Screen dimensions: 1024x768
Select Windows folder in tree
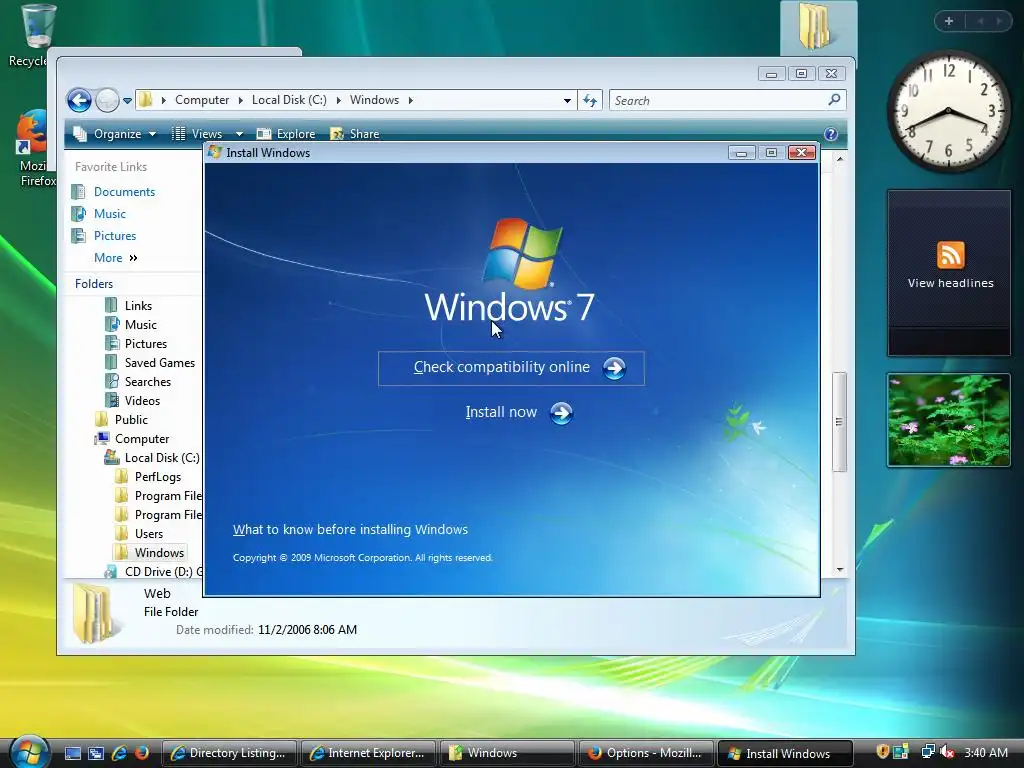click(159, 552)
